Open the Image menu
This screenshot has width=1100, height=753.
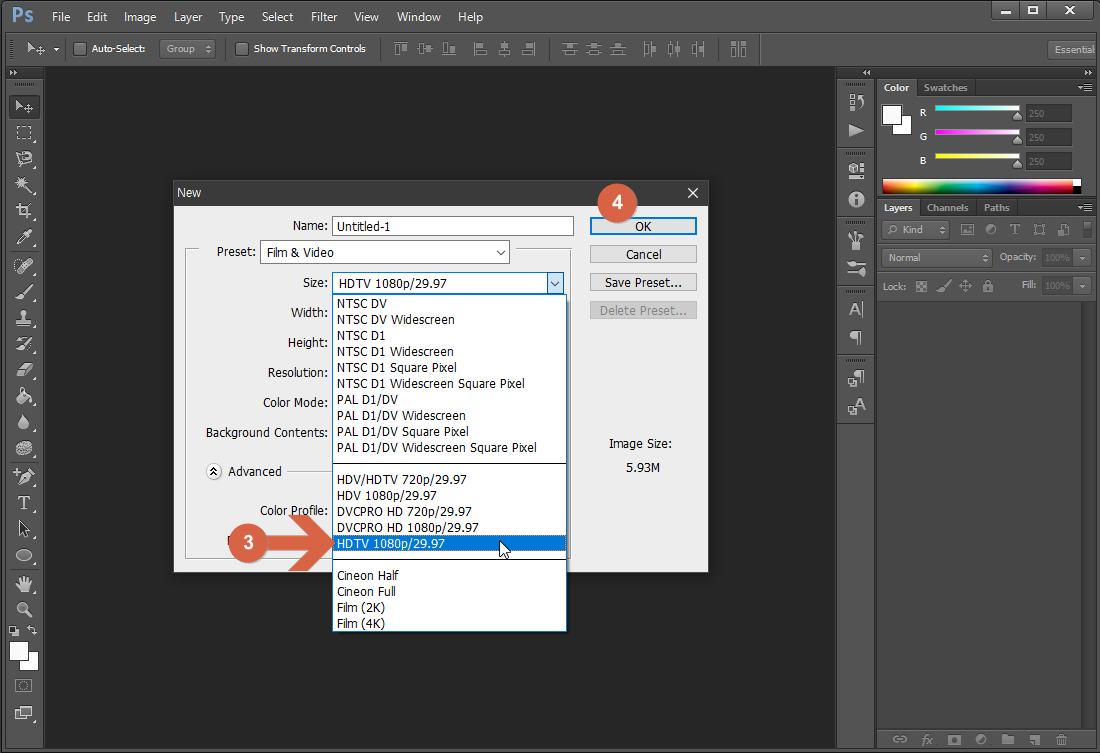(x=140, y=17)
